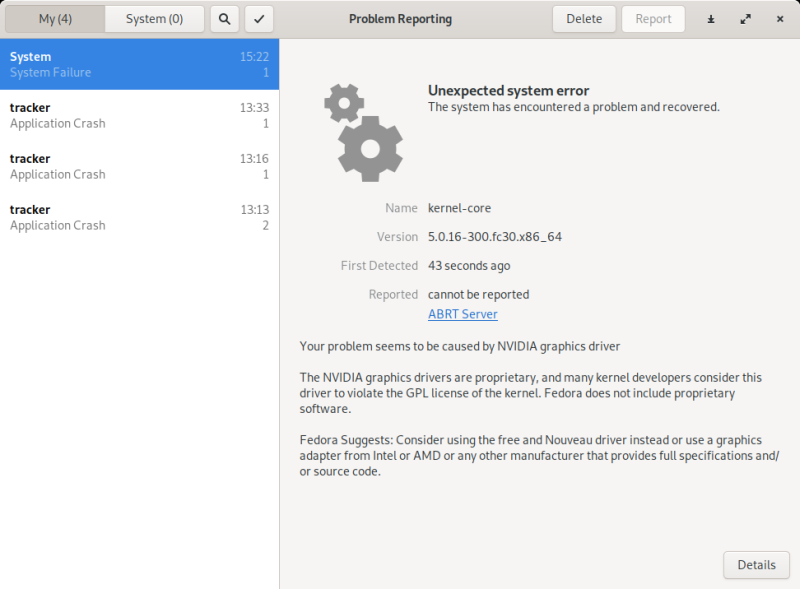The image size is (800, 589).
Task: Click the version value 5.0.16-300.fc30.x86_64
Action: (x=496, y=237)
